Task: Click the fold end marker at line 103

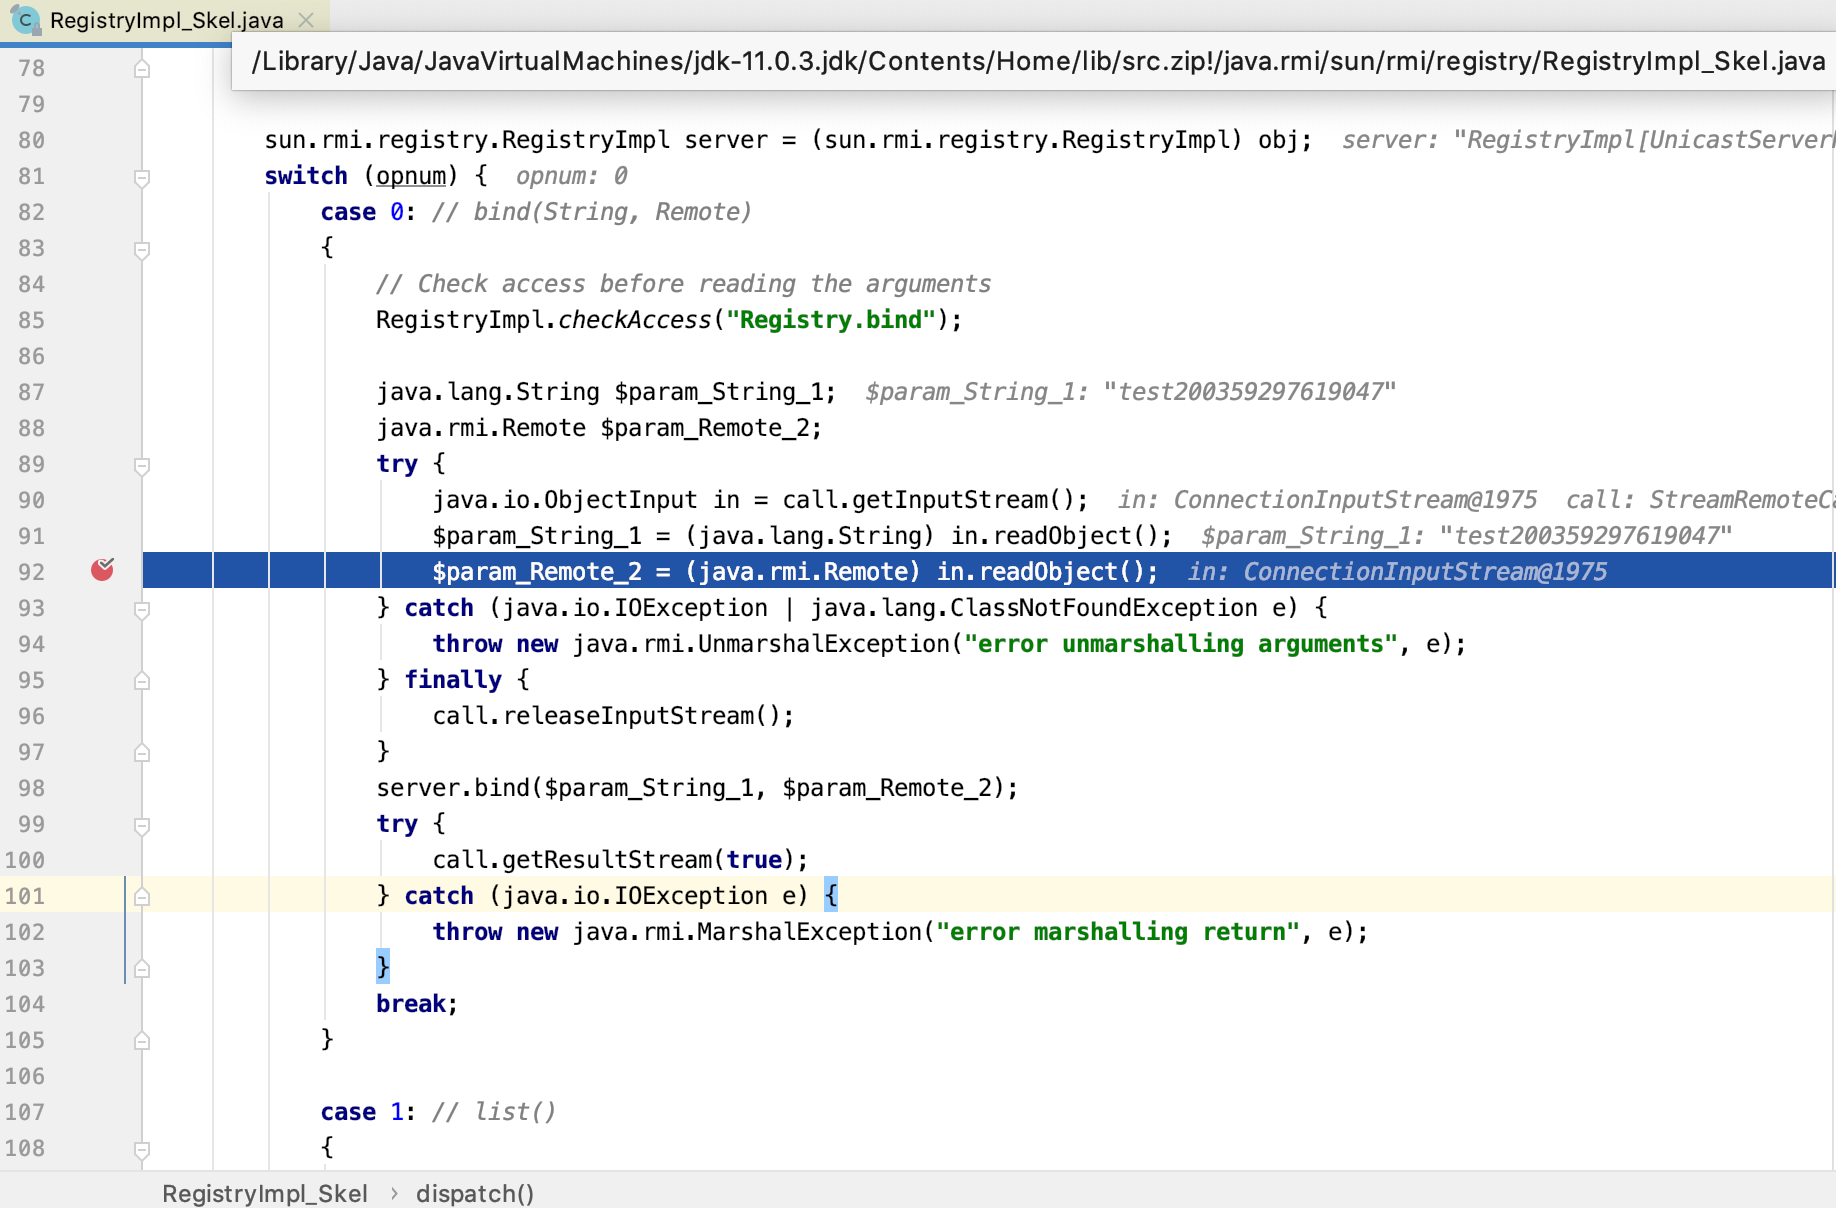Action: pos(142,969)
